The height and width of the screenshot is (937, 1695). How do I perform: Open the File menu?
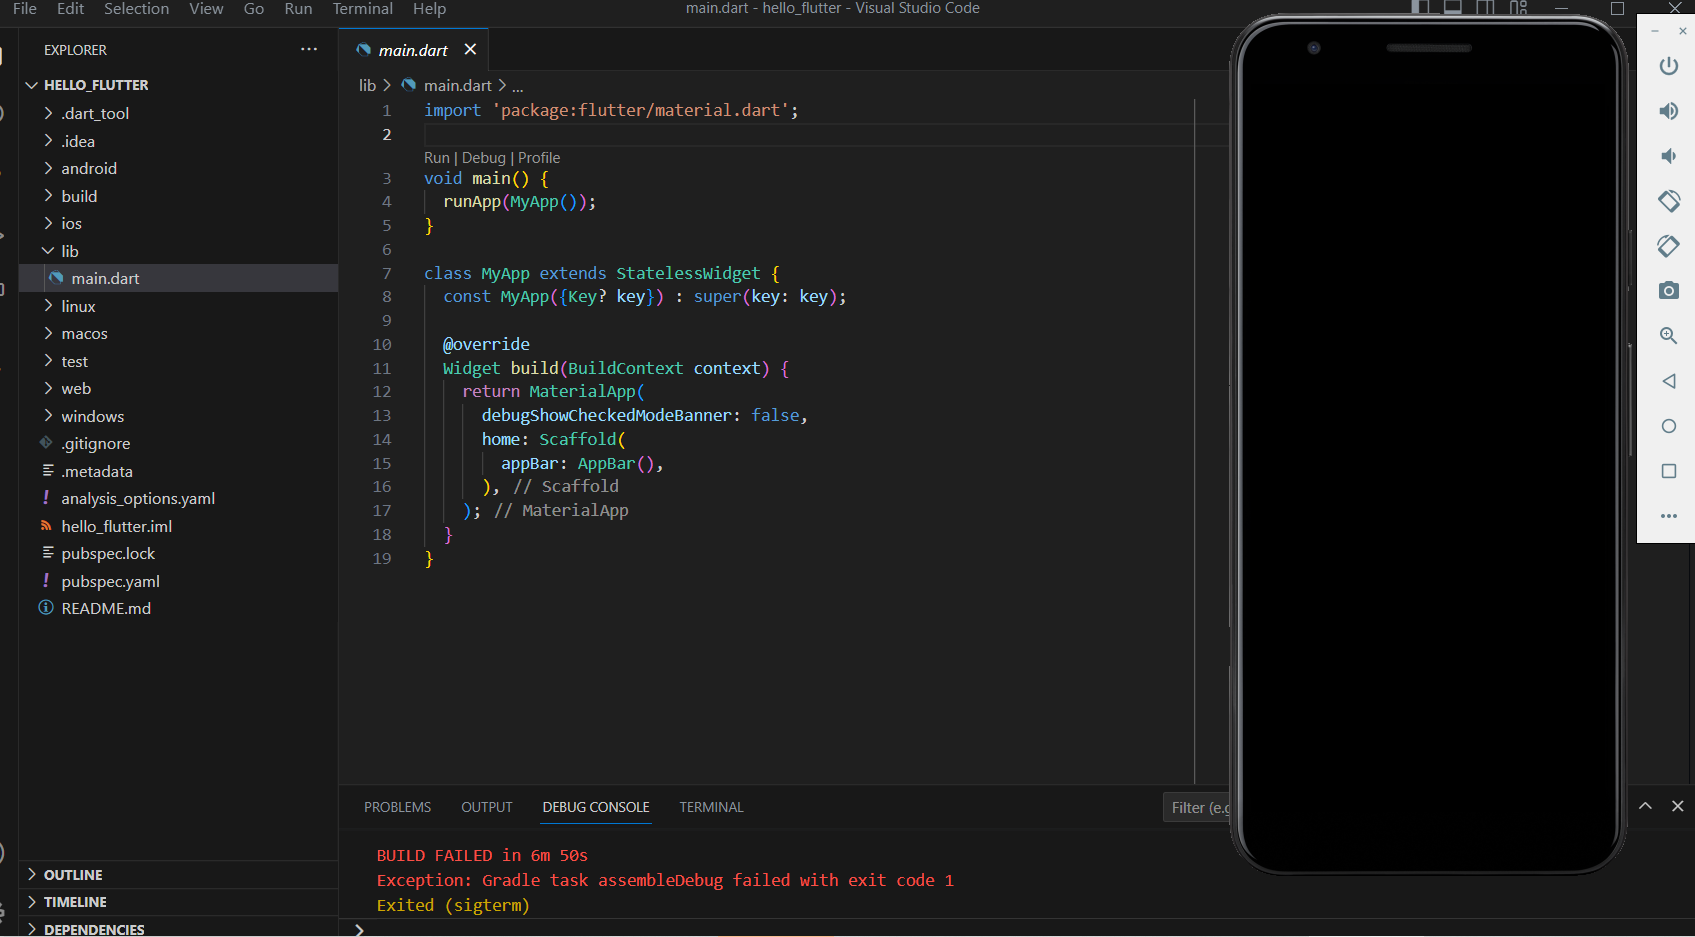pyautogui.click(x=25, y=8)
